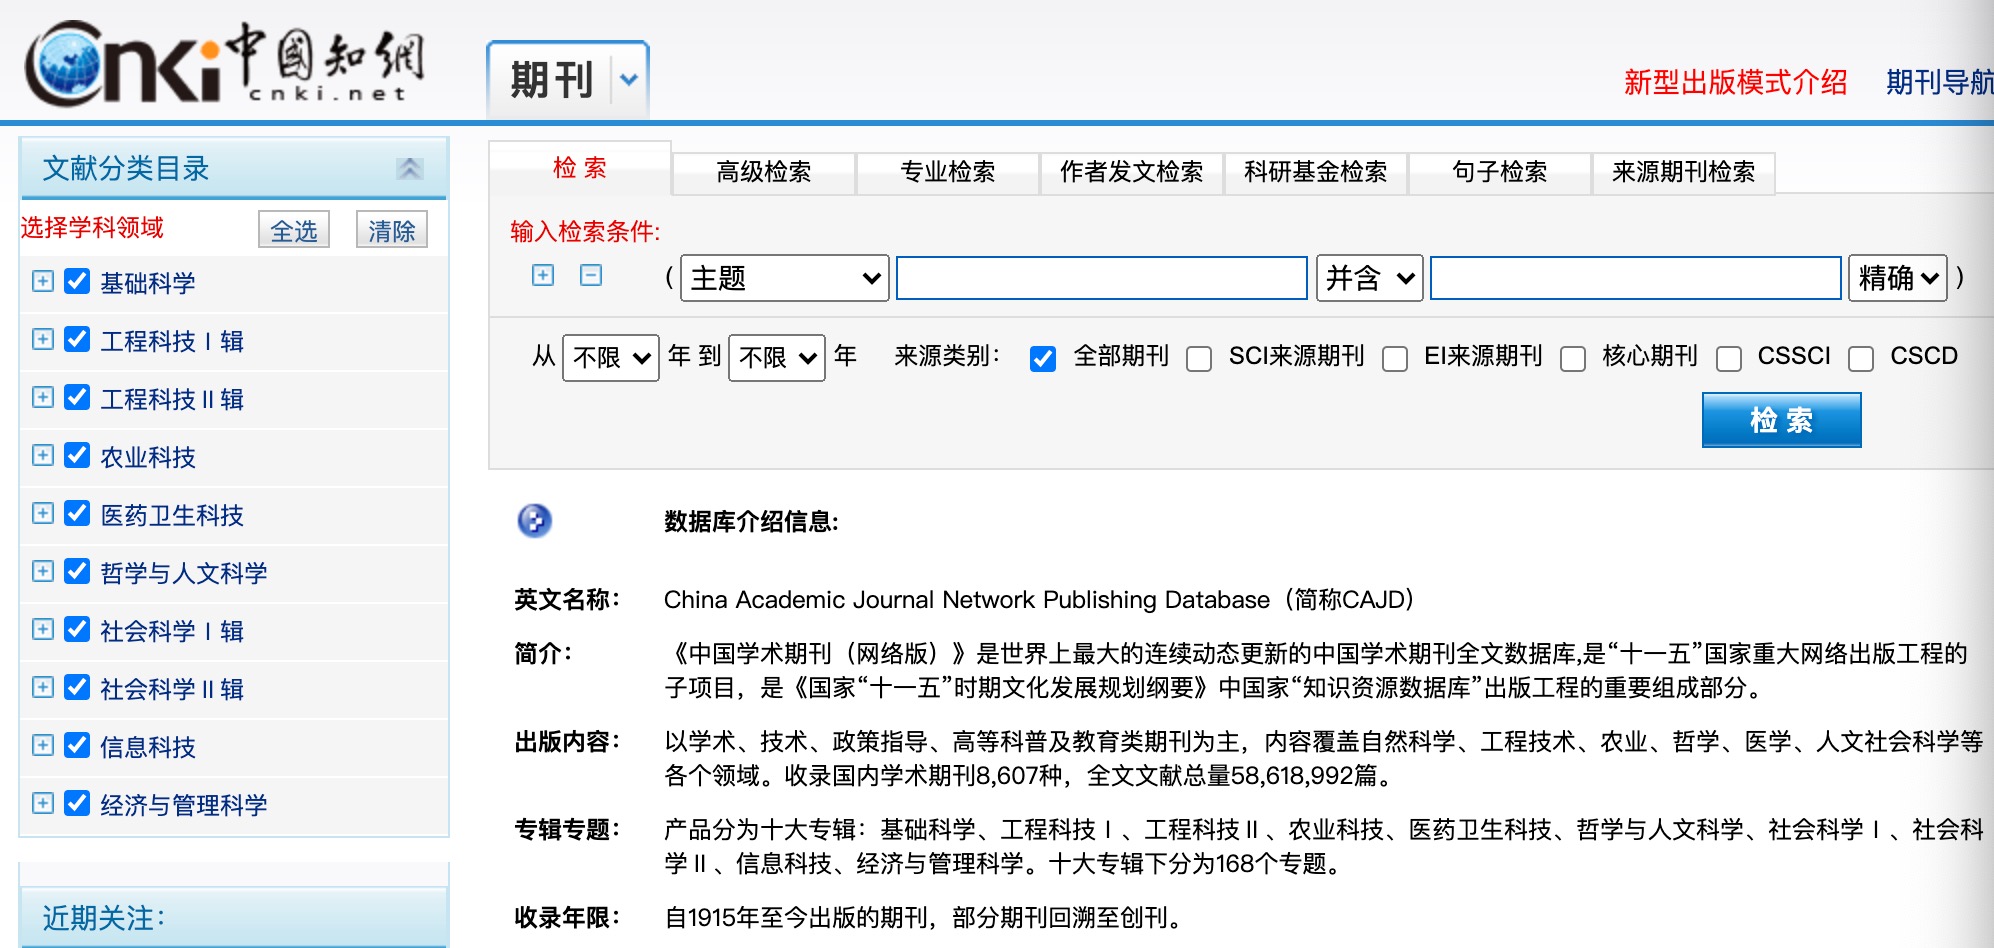
Task: Expand the 医药卫生科技 tree node
Action: 43,513
